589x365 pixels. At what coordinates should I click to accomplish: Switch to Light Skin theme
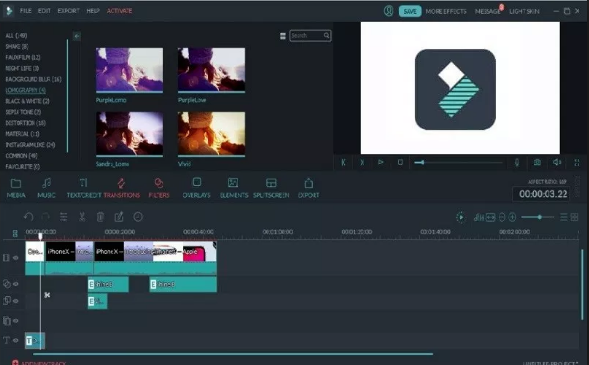point(524,12)
